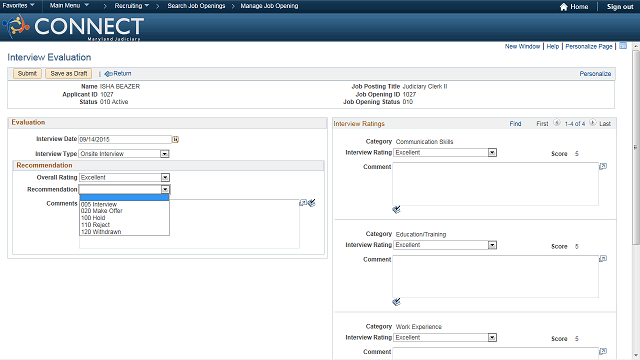Image resolution: width=640 pixels, height=360 pixels.
Task: Click the Home house icon
Action: coord(564,7)
